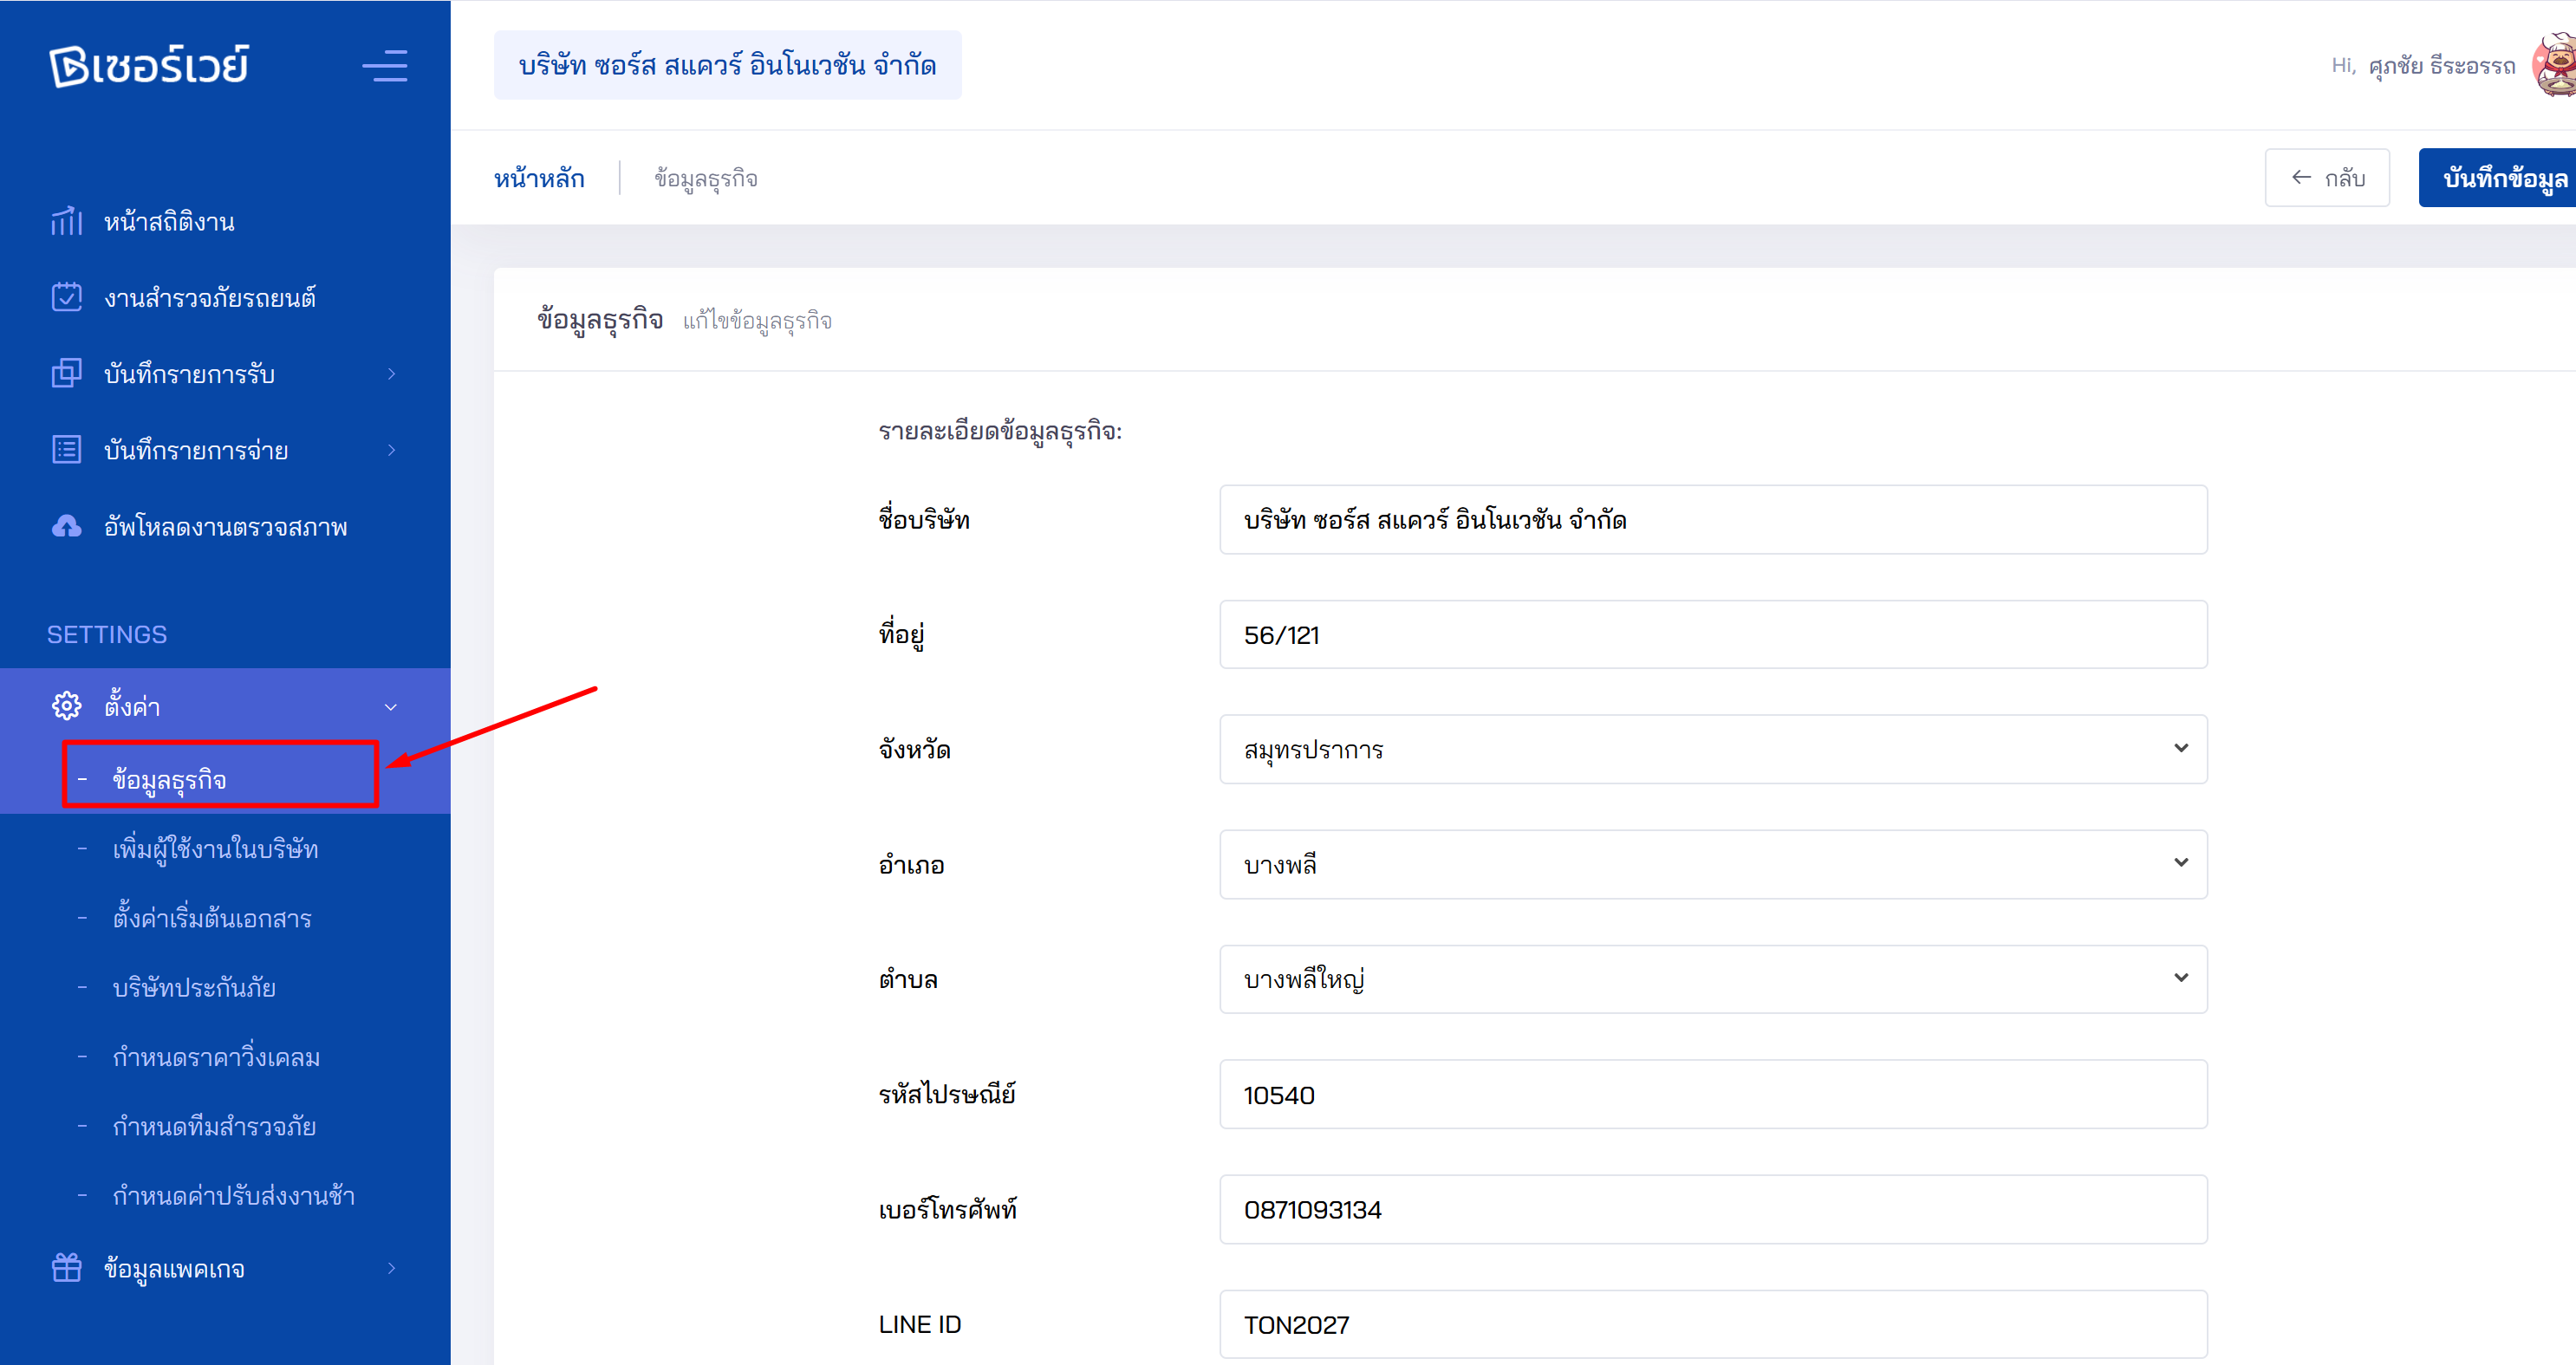The image size is (2576, 1365).
Task: Click the package gift box icon
Action: pyautogui.click(x=66, y=1268)
